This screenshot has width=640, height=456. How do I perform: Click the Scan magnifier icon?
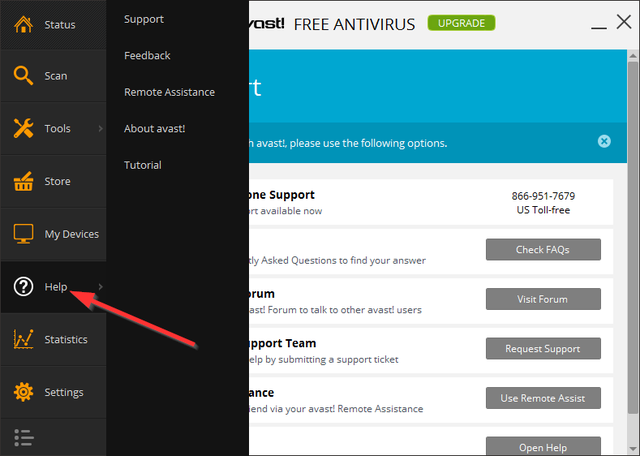23,76
